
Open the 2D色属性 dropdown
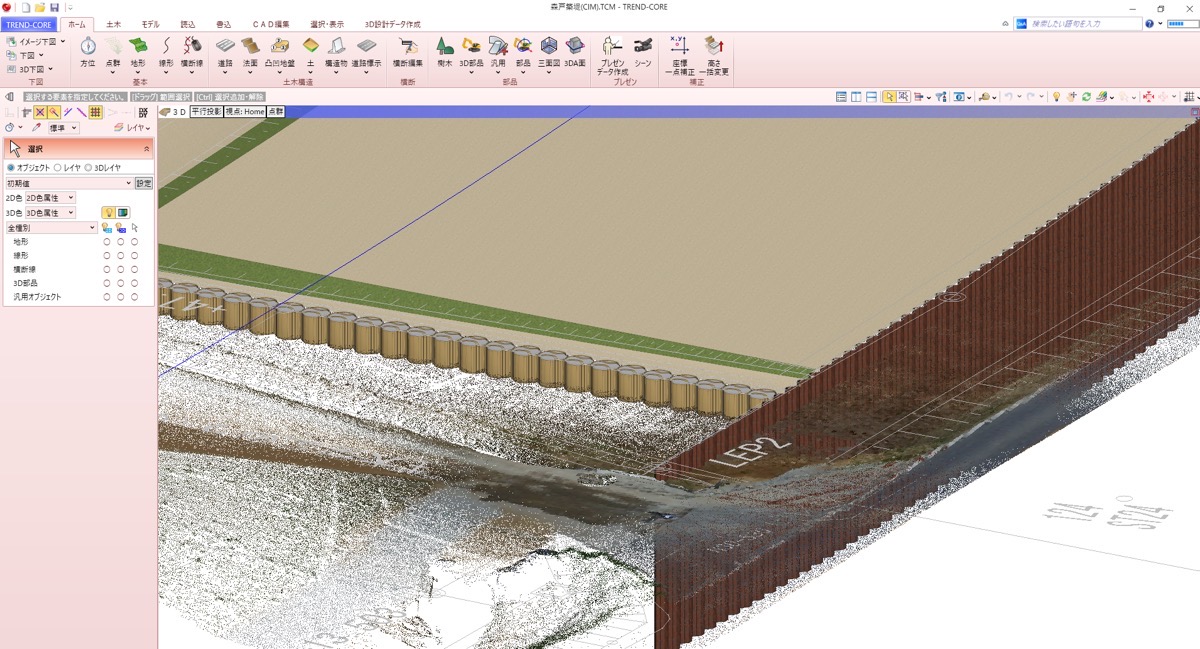tap(50, 198)
